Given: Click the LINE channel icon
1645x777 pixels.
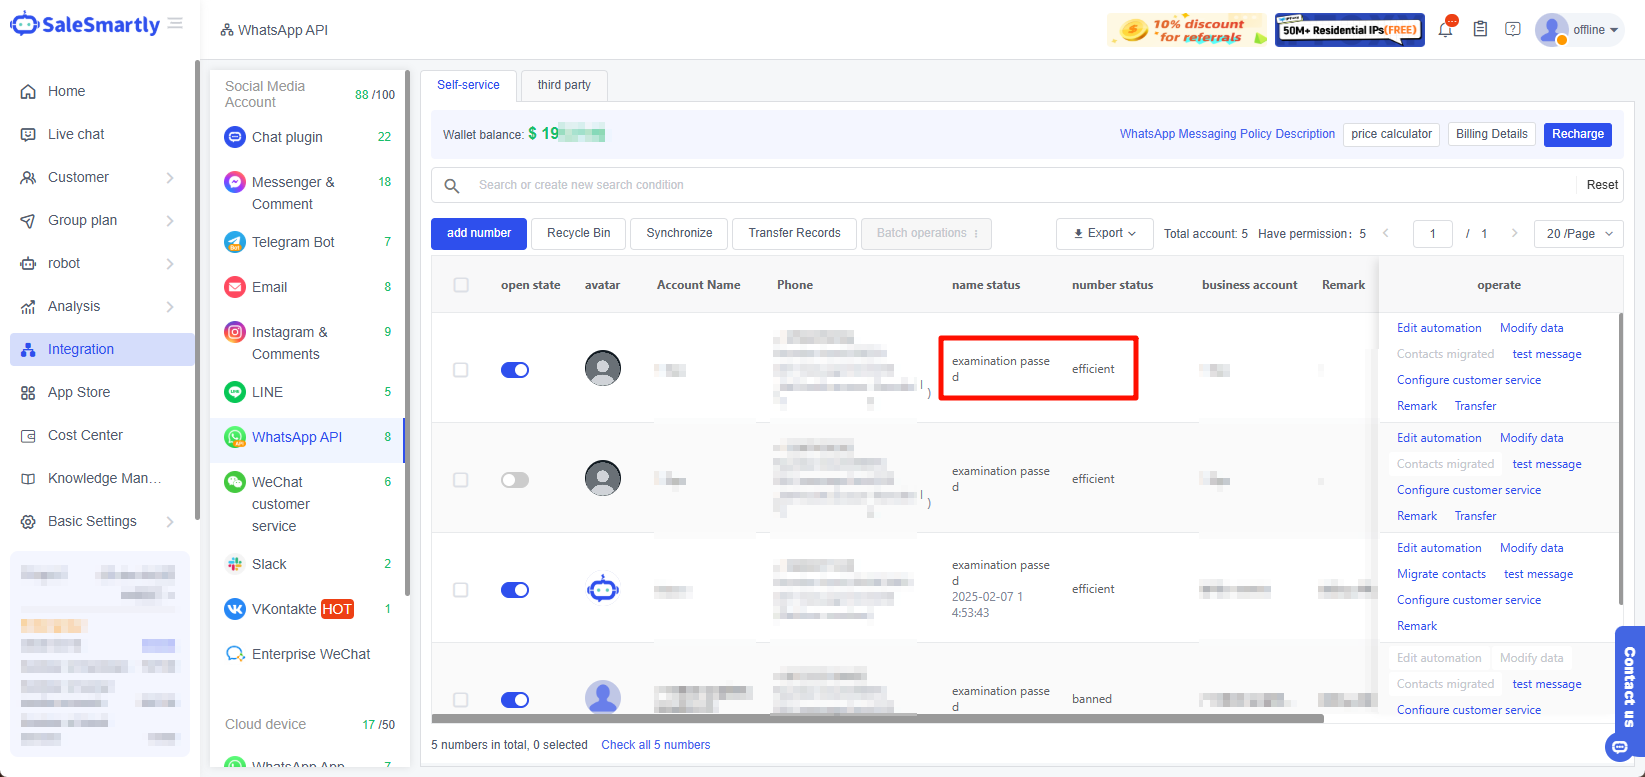Looking at the screenshot, I should click(235, 392).
